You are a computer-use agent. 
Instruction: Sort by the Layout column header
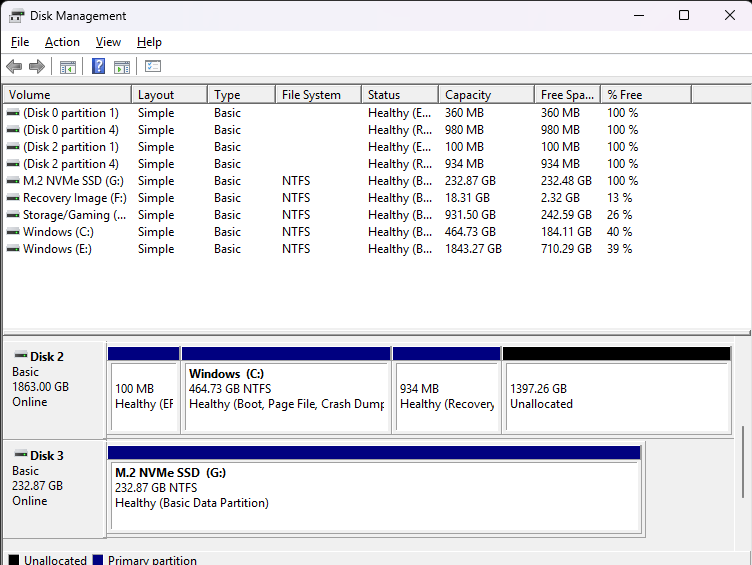(170, 94)
